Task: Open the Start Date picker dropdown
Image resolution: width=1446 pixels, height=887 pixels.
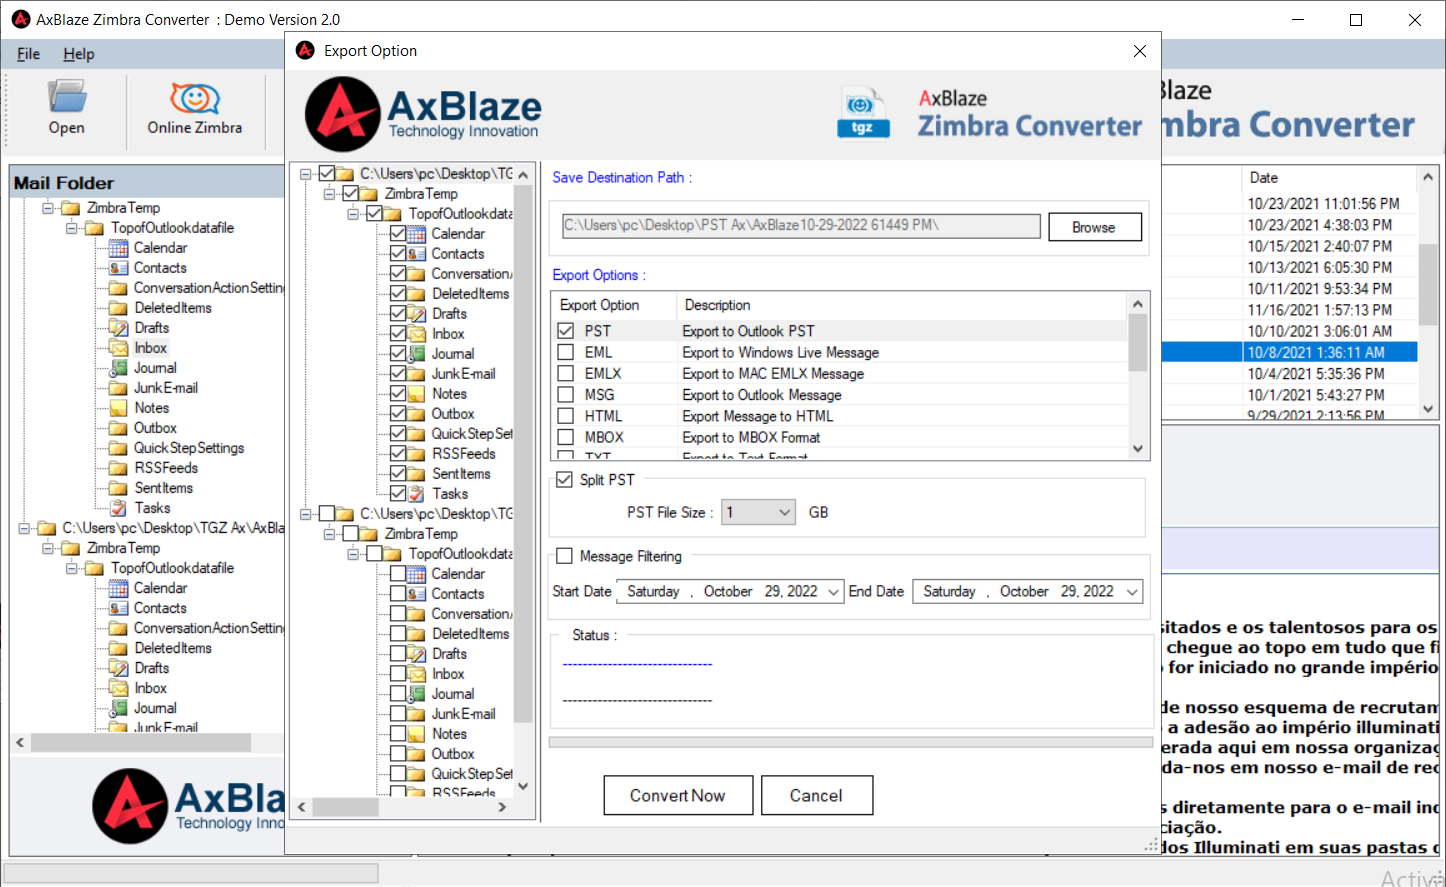Action: (833, 592)
